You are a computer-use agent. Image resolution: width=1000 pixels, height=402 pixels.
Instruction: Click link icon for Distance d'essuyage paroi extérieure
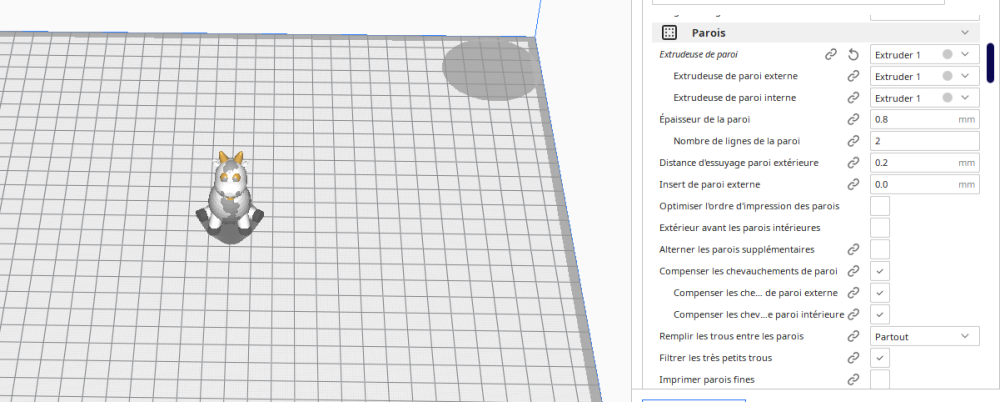click(853, 163)
